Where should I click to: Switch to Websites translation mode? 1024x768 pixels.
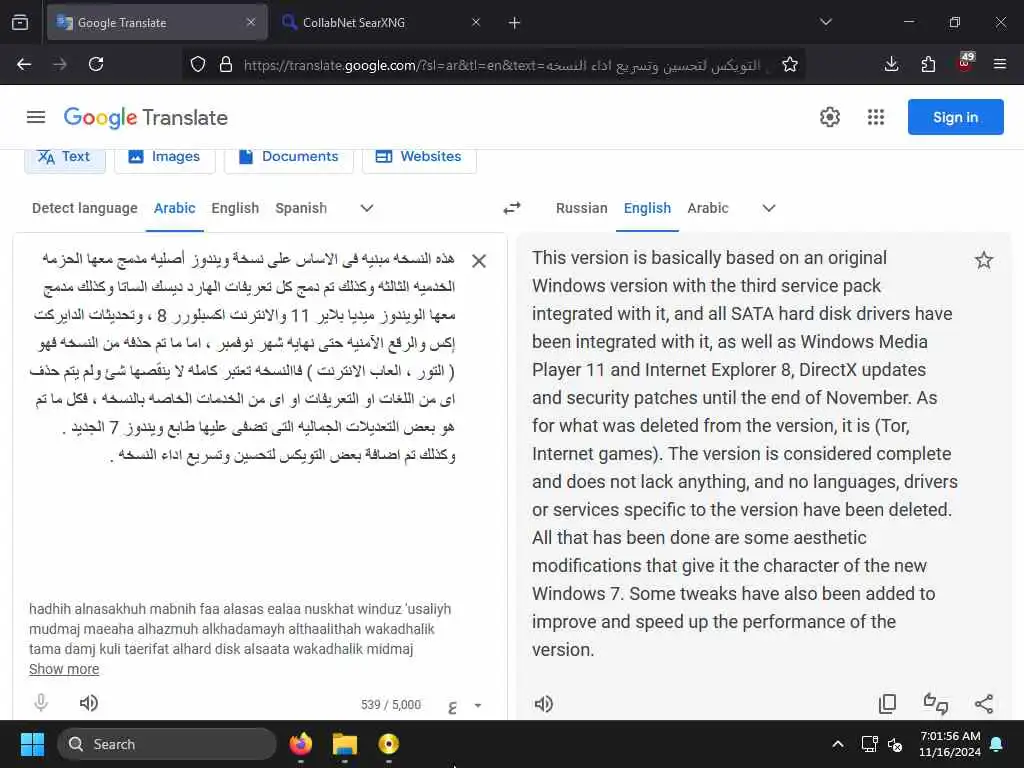click(x=419, y=157)
